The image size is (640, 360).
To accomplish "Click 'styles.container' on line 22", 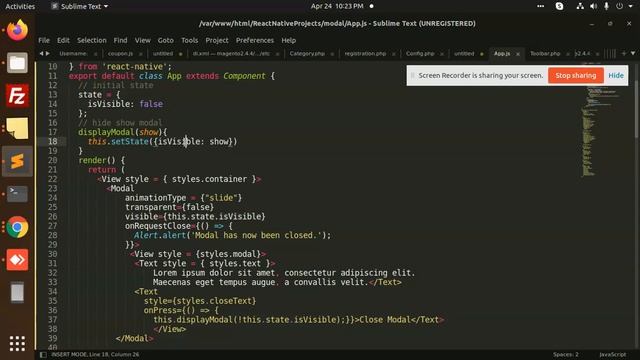I will pos(209,179).
